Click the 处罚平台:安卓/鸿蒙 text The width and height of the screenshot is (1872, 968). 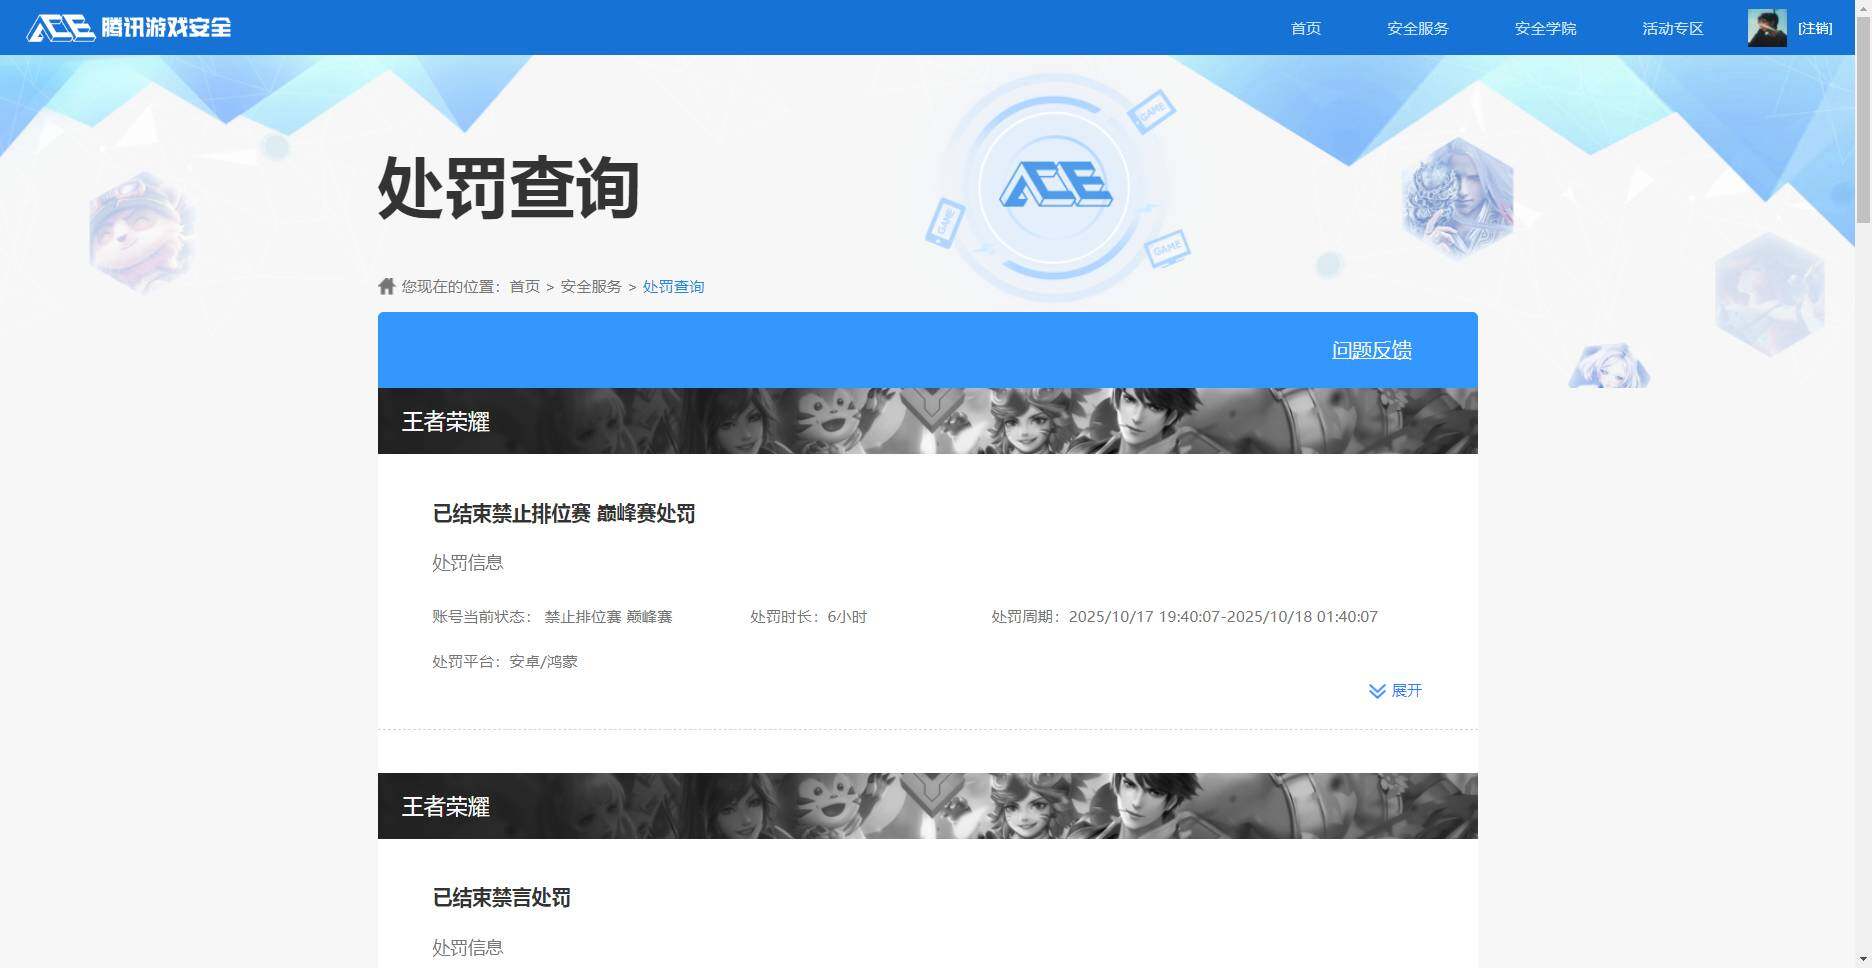505,662
